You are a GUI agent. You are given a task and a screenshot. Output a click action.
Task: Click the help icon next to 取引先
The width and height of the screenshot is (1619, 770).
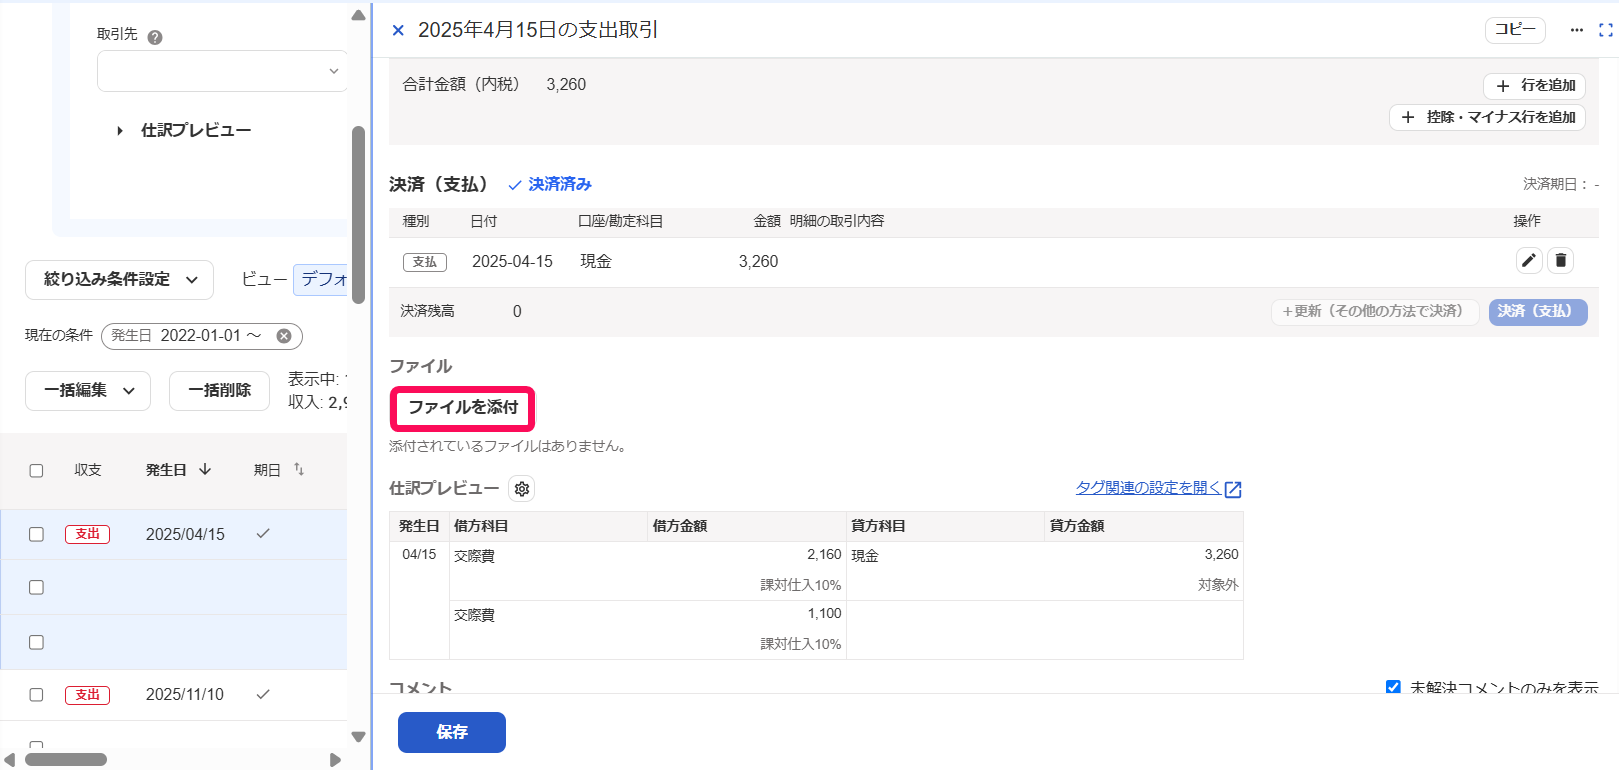[x=155, y=37]
